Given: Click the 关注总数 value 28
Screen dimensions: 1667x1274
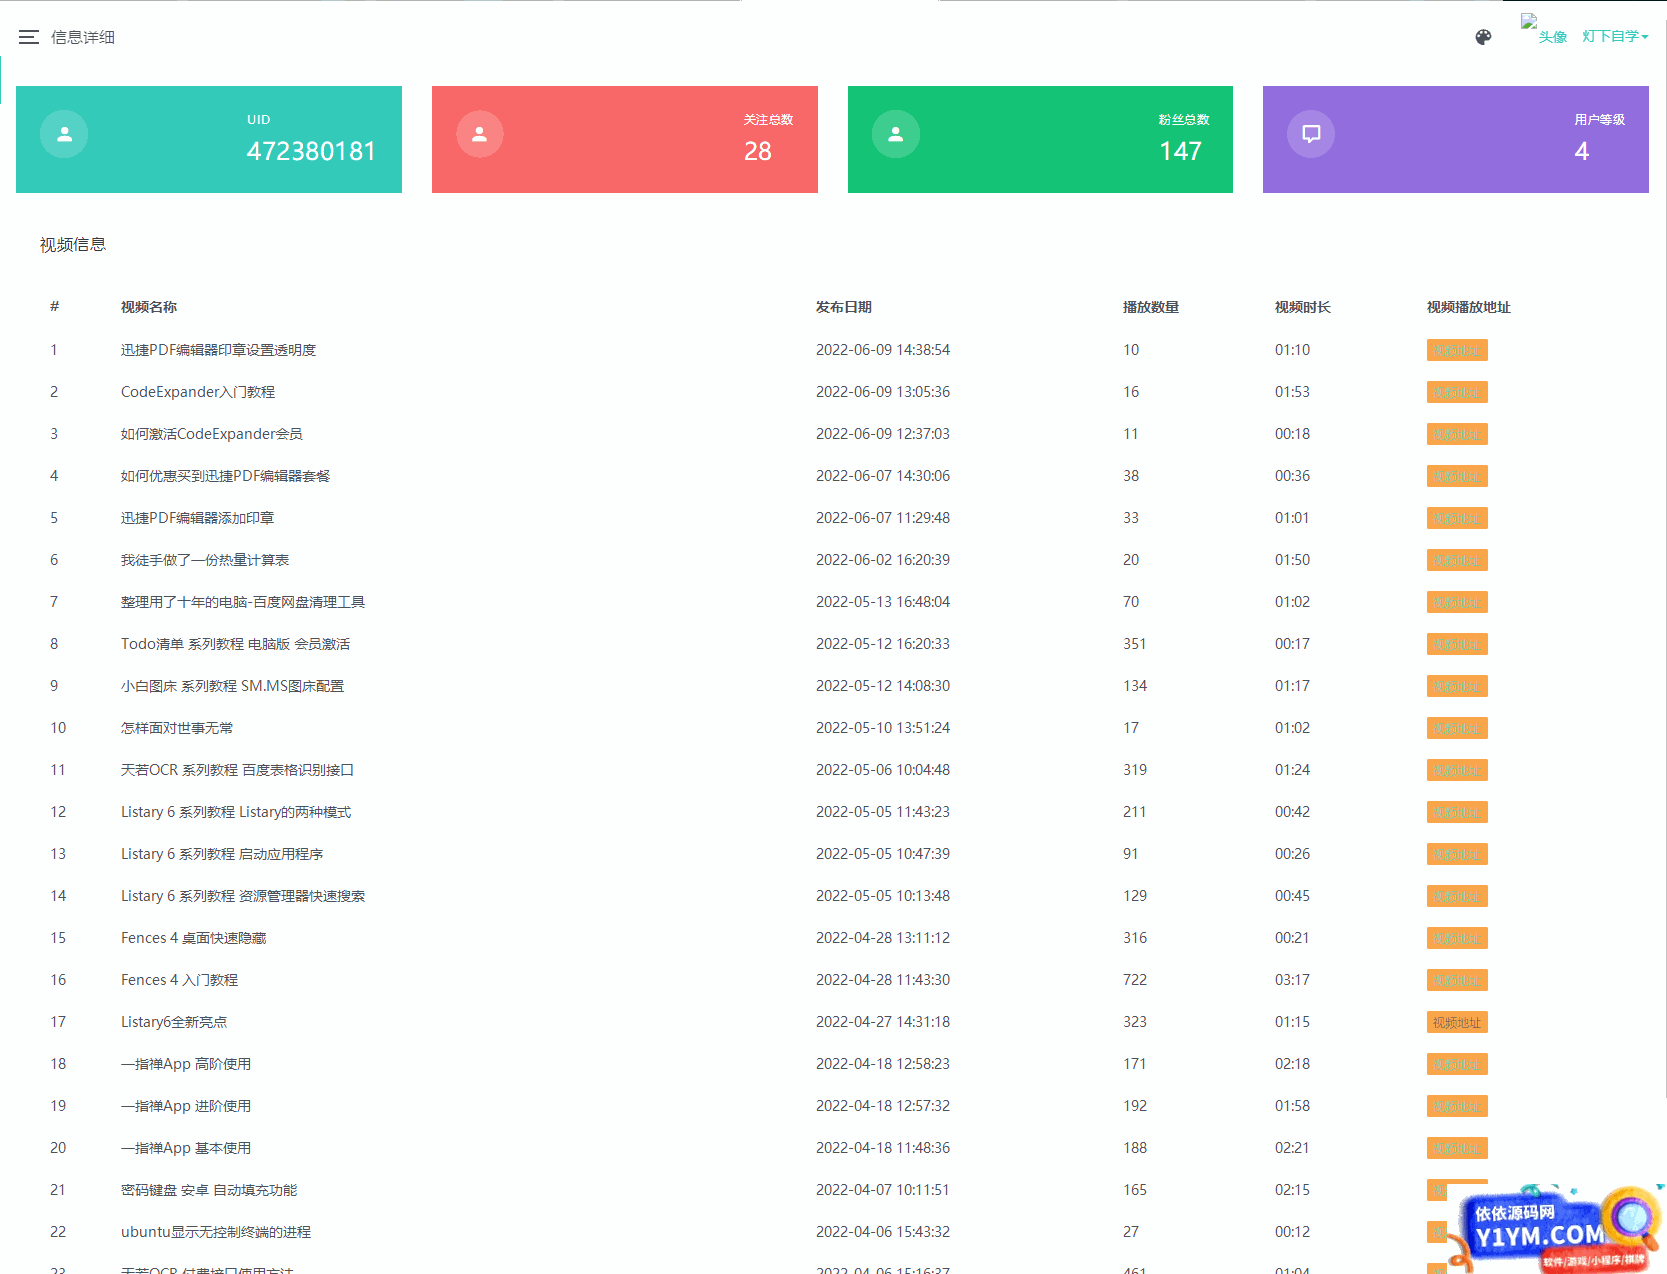Looking at the screenshot, I should [x=758, y=151].
